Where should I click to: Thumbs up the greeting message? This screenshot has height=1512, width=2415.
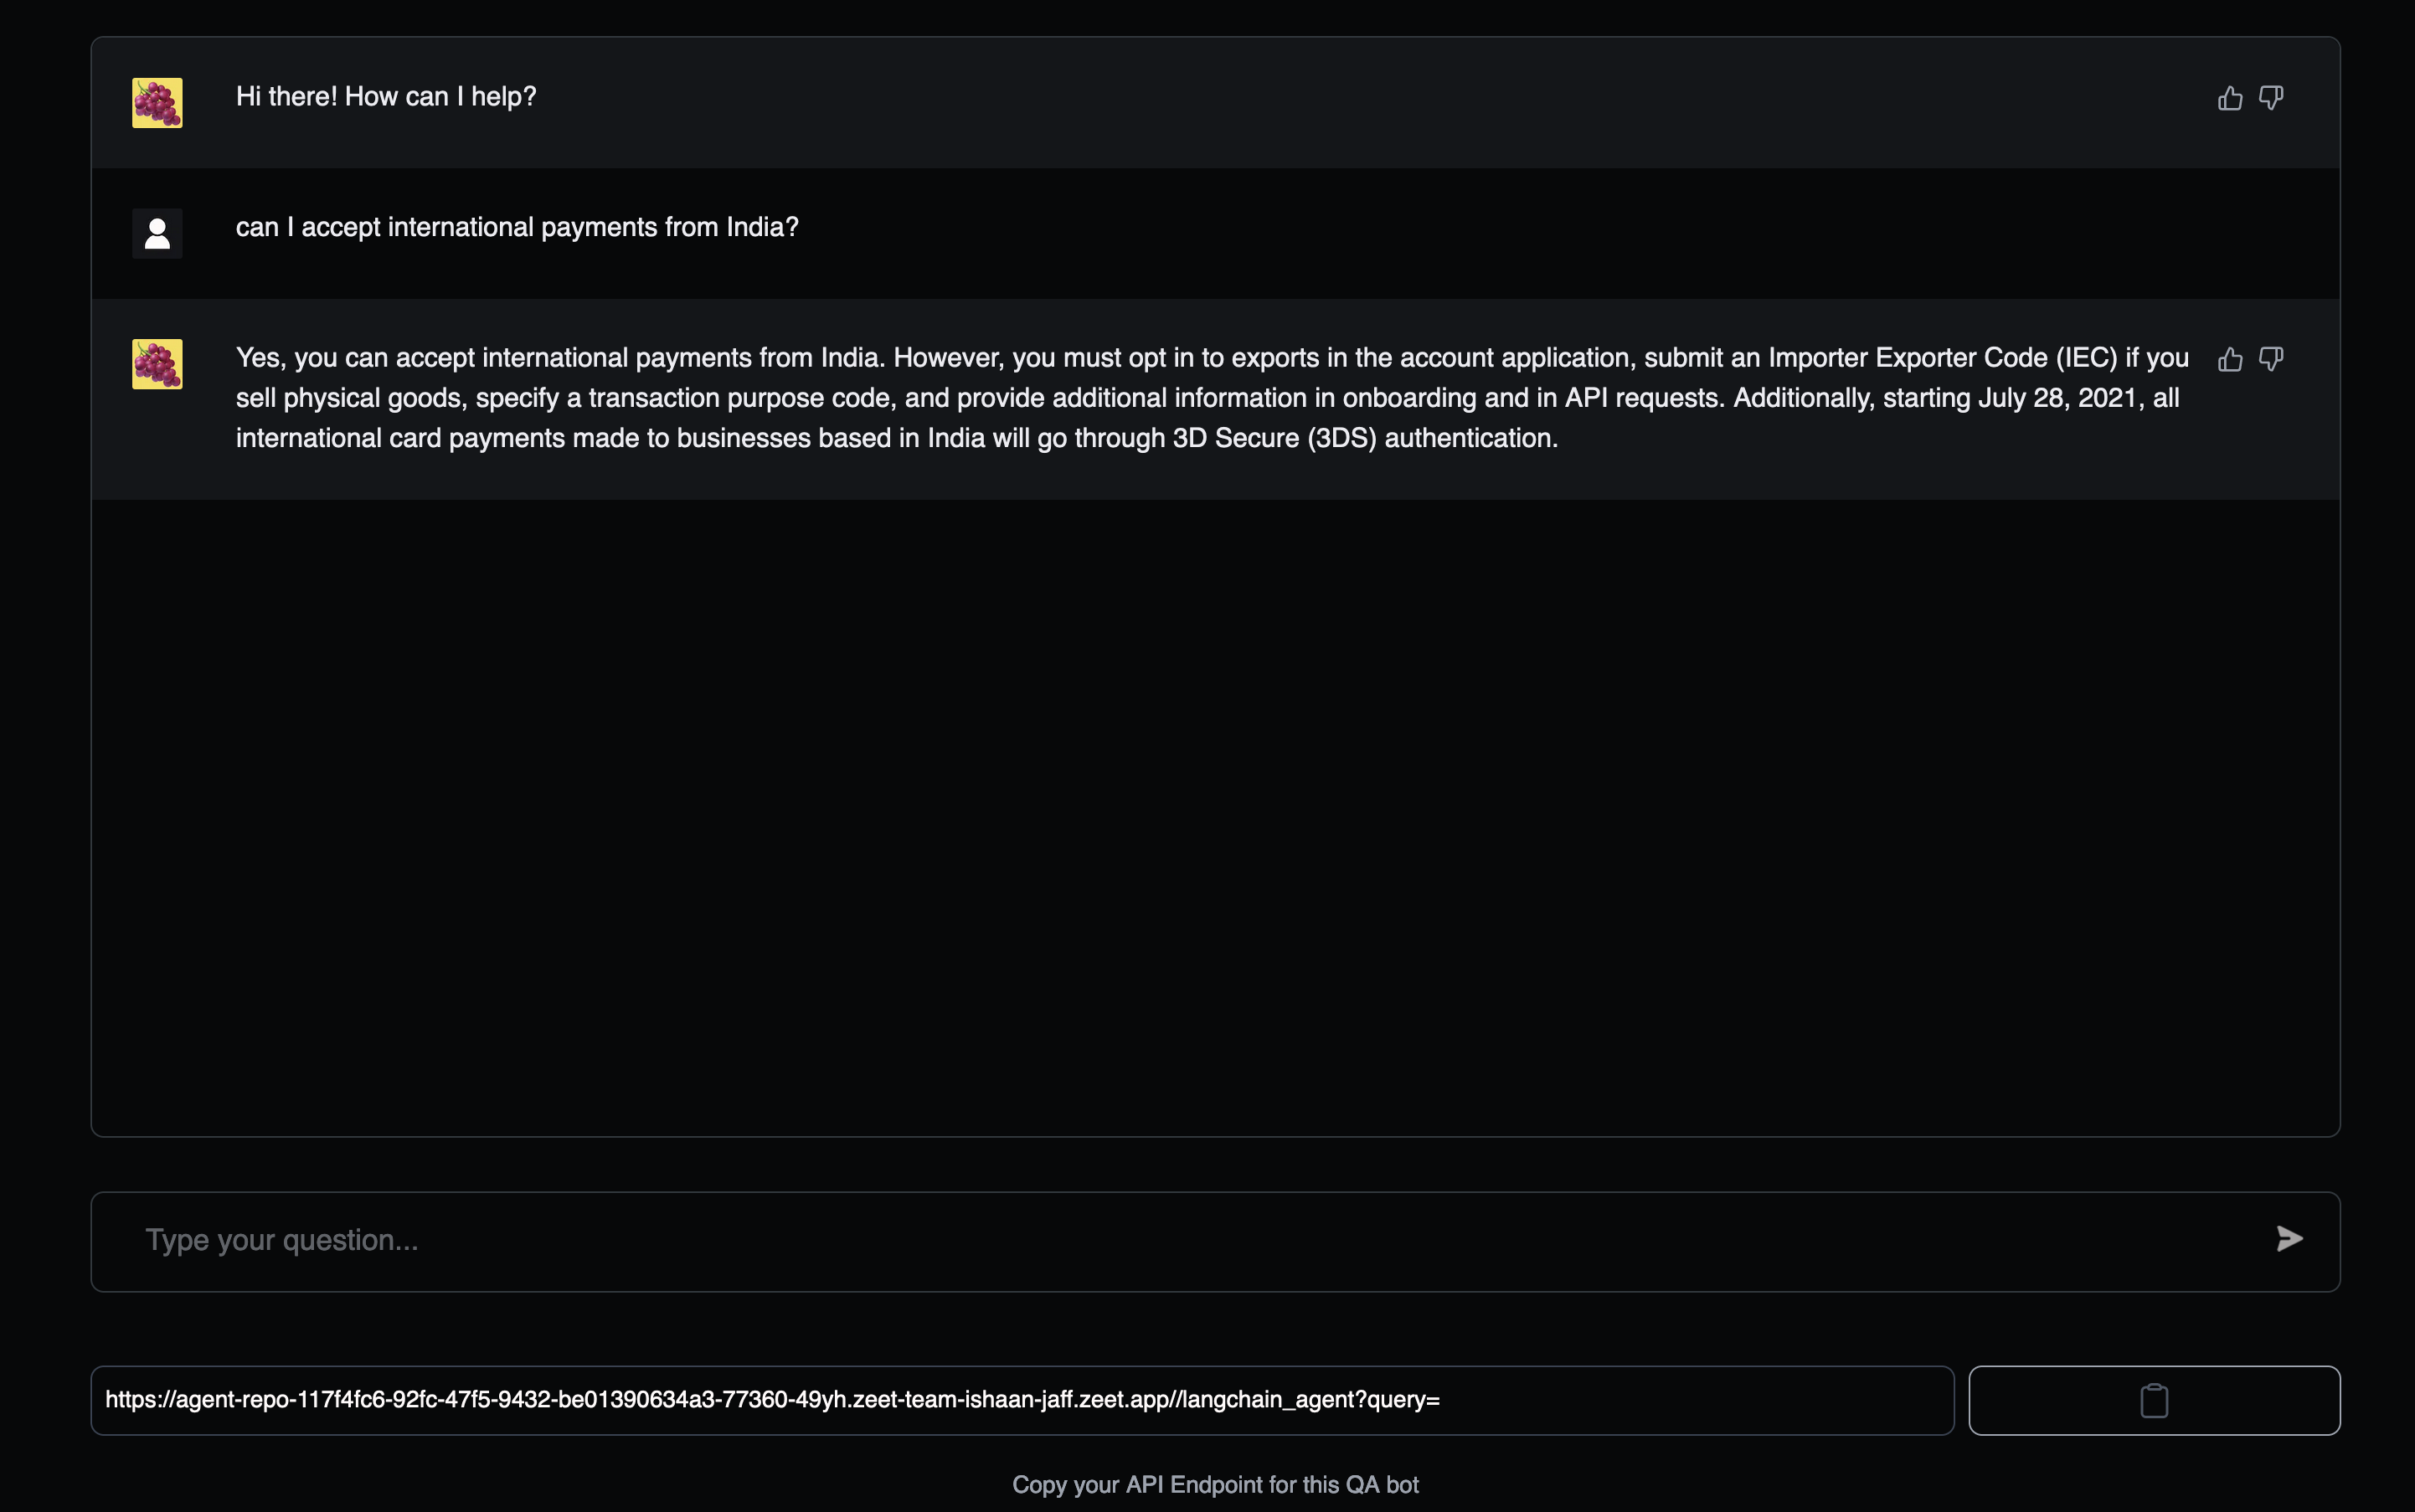(2229, 98)
